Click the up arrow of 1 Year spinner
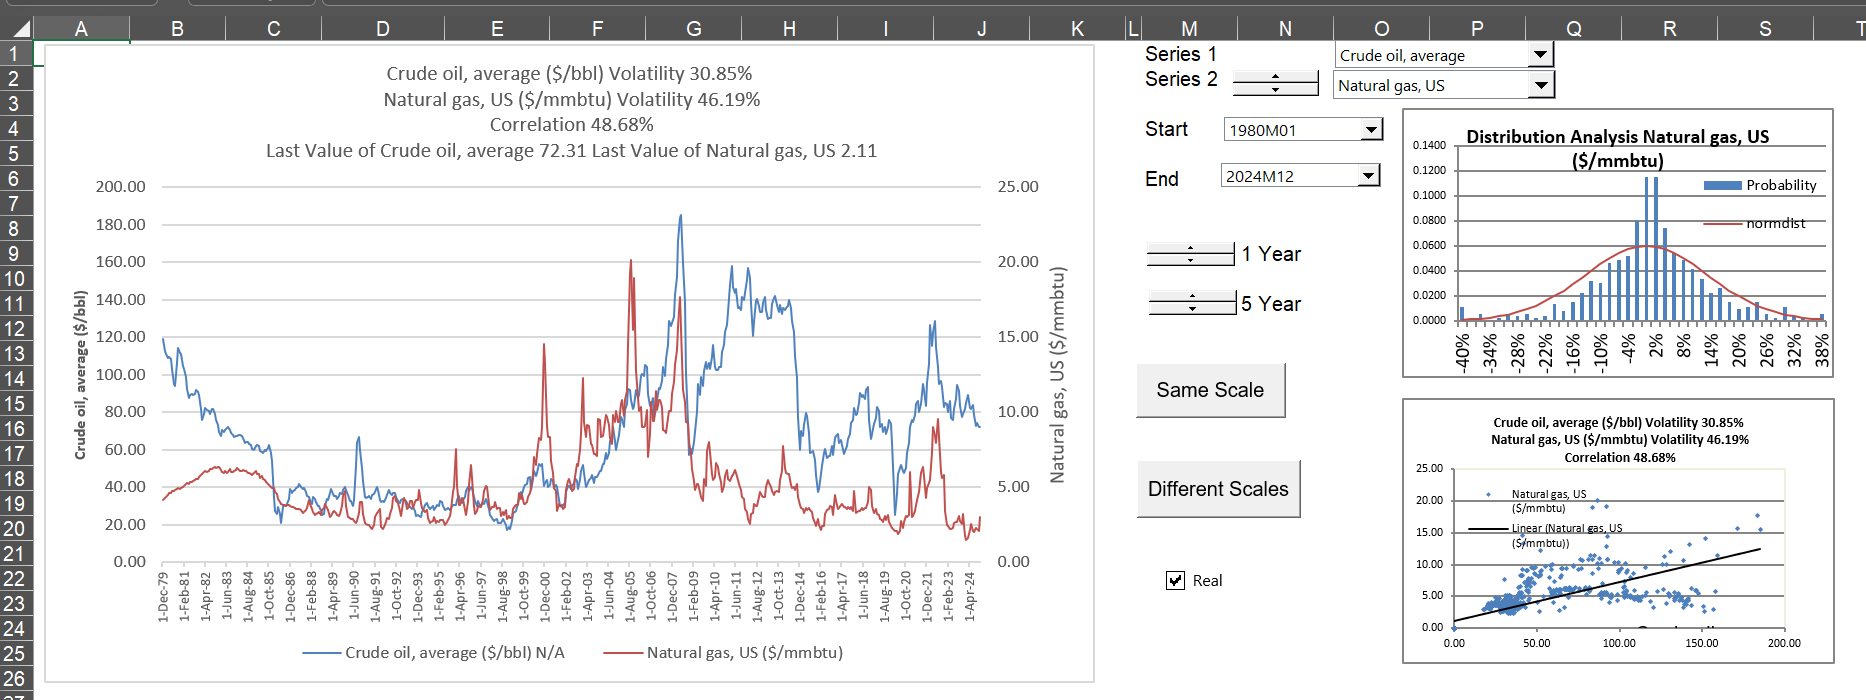1866x700 pixels. point(1190,247)
